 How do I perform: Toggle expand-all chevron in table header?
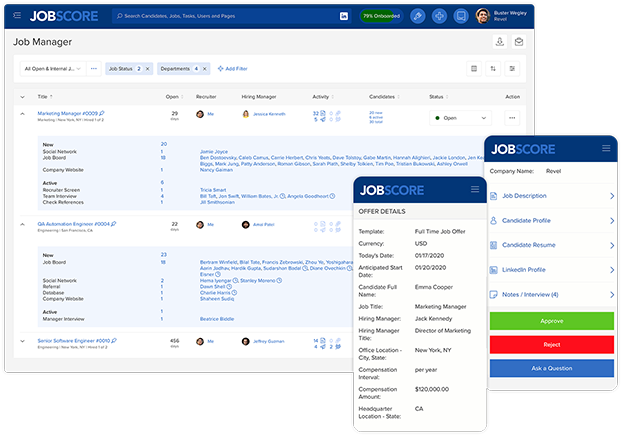(22, 97)
